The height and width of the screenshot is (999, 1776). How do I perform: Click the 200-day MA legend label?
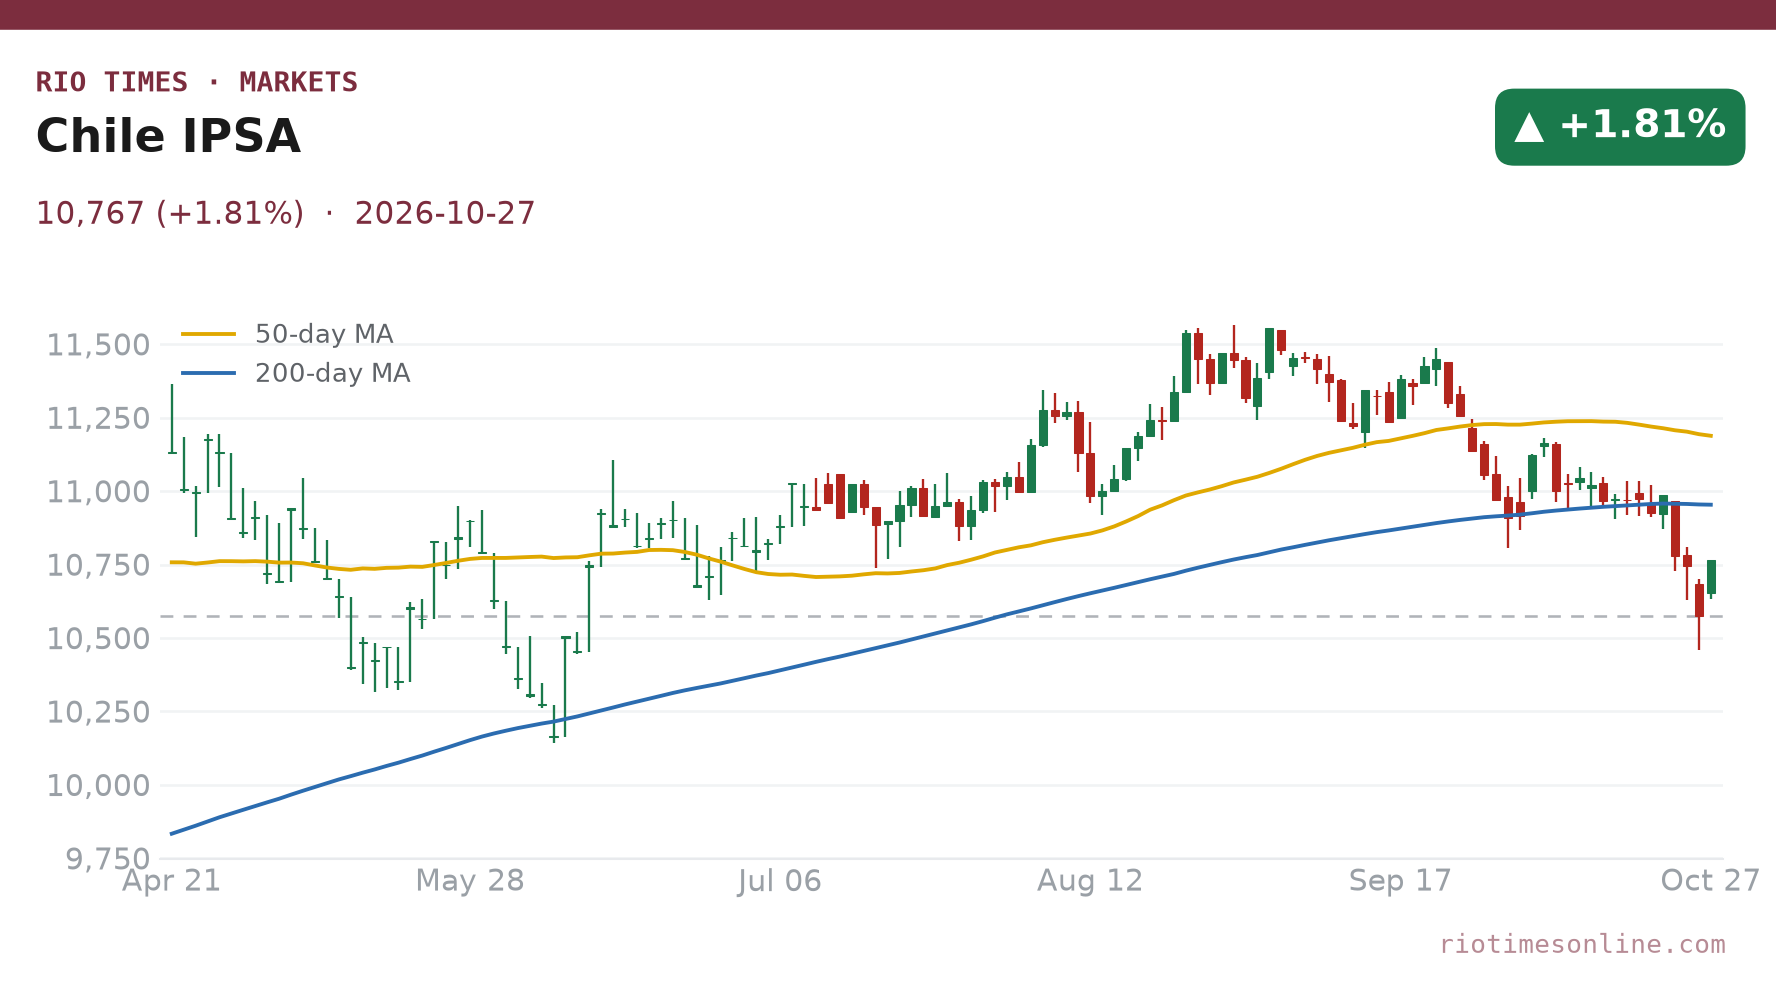point(332,373)
